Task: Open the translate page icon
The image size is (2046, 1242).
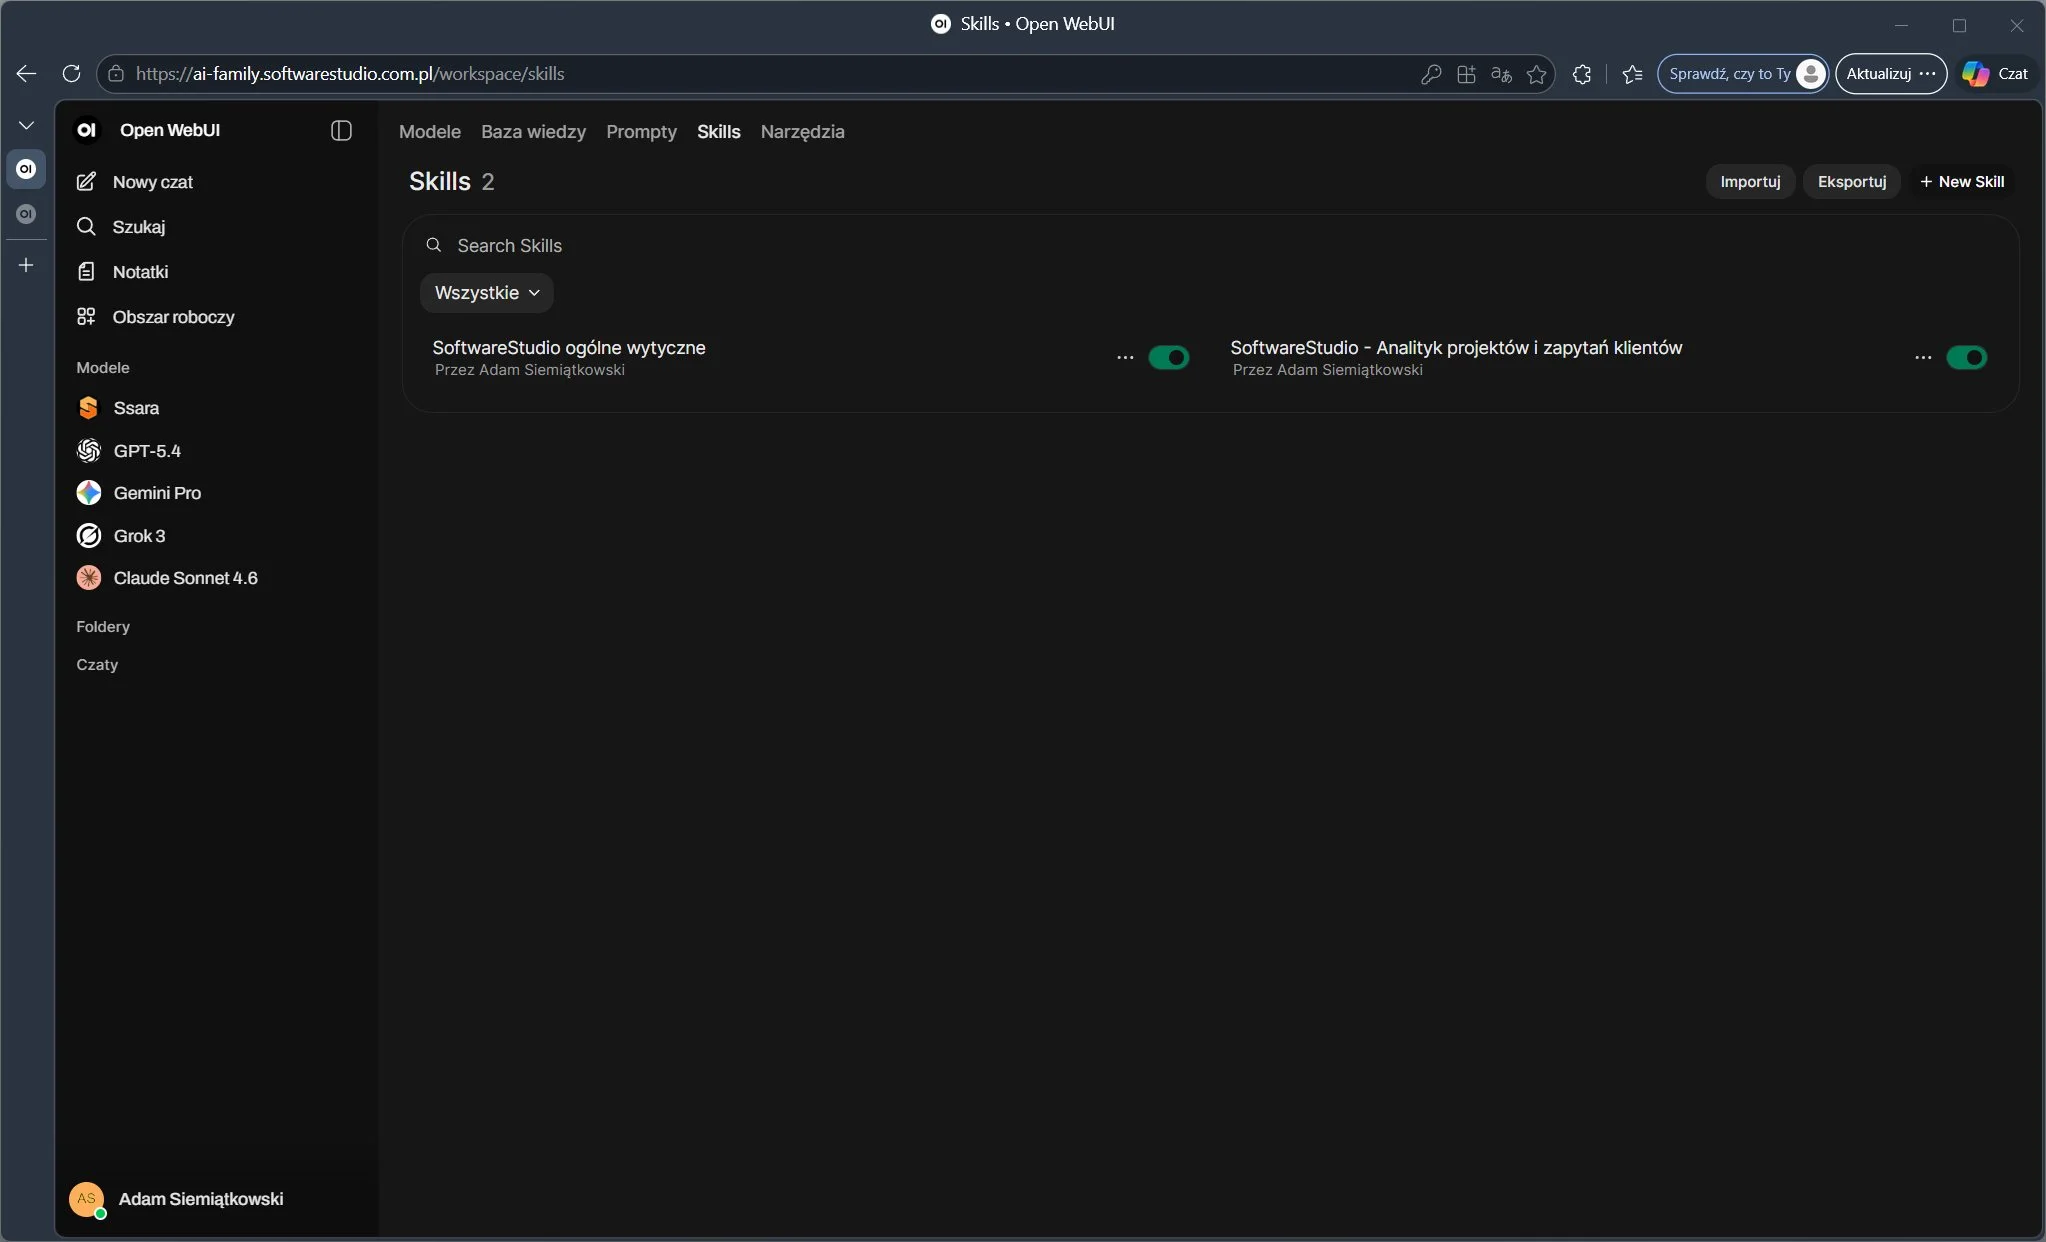Action: click(x=1501, y=74)
